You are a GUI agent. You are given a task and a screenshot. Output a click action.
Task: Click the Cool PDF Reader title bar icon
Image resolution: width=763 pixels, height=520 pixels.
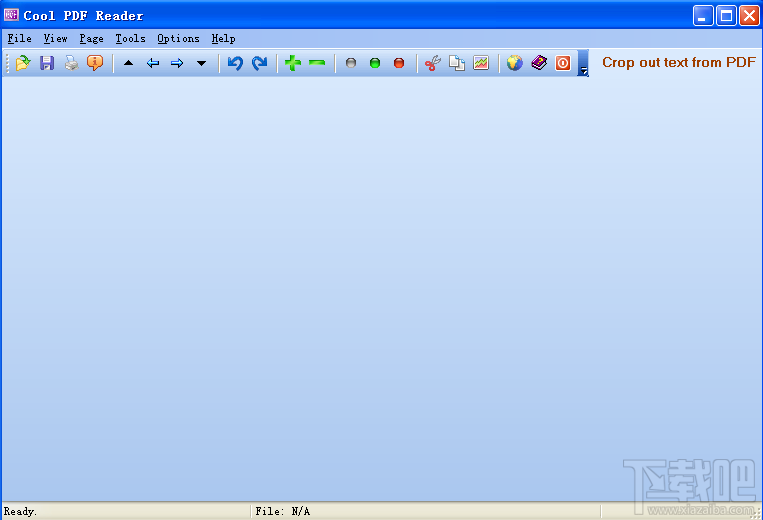click(11, 15)
